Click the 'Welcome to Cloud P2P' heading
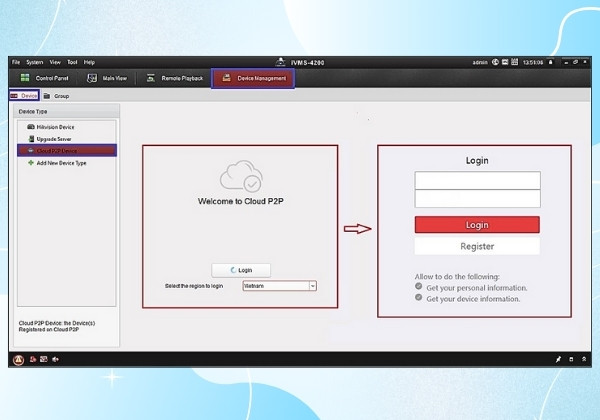Viewport: 600px width, 420px height. tap(241, 201)
